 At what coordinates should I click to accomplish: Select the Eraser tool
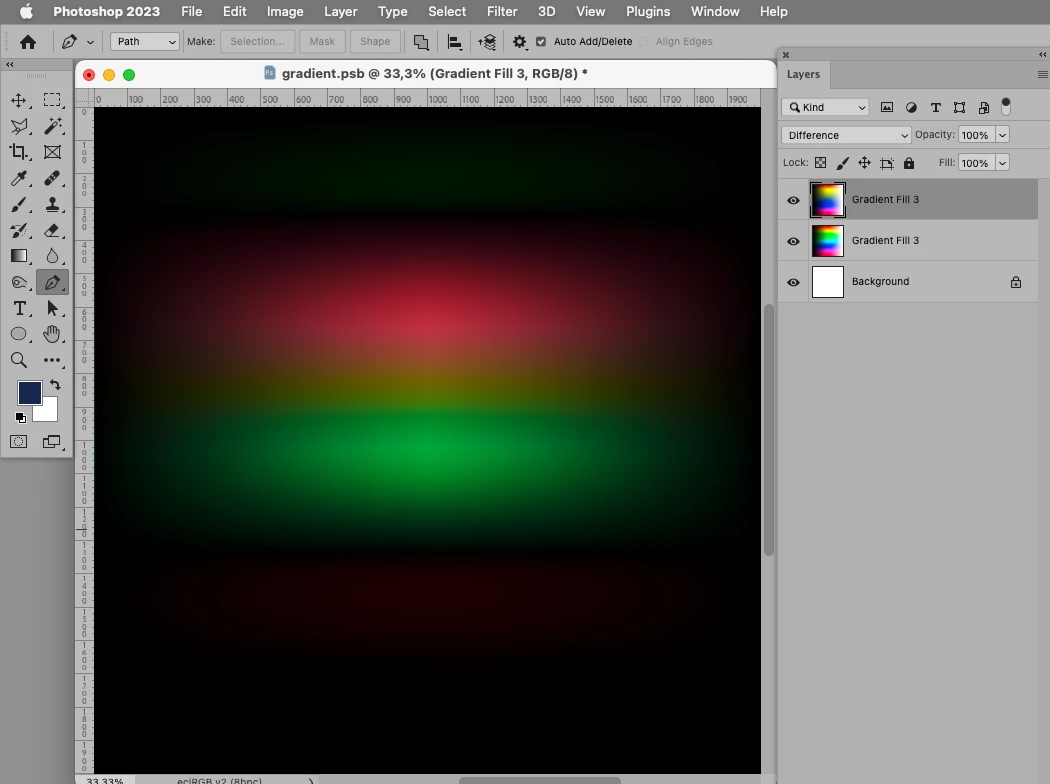(52, 230)
